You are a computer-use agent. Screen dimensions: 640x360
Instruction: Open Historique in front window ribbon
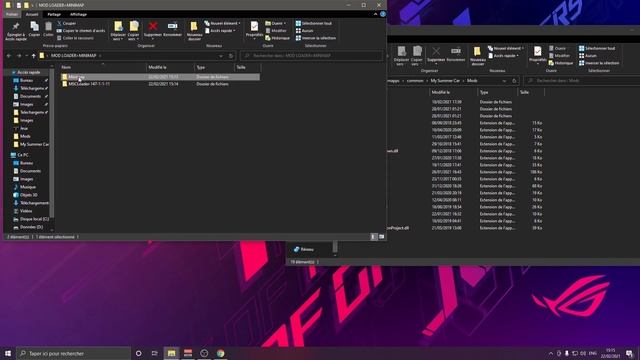[277, 38]
